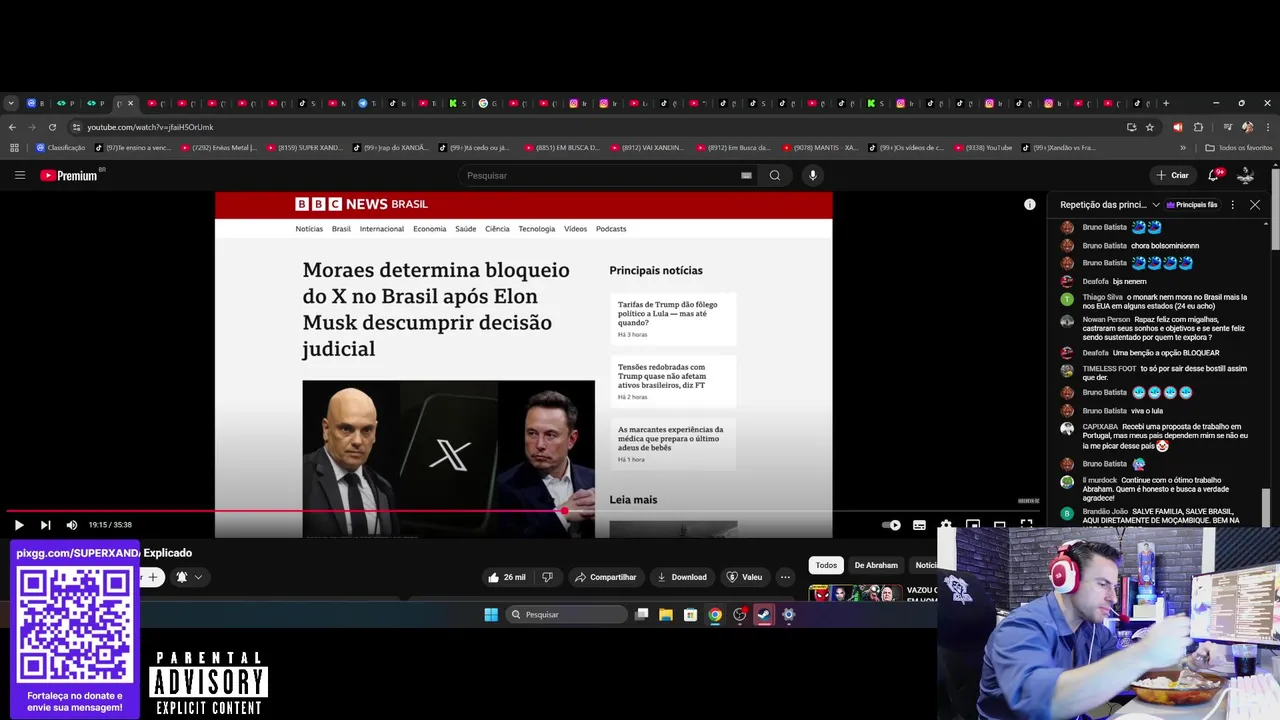Image resolution: width=1280 pixels, height=720 pixels.
Task: Close the live chat replay panel
Action: pos(1255,204)
